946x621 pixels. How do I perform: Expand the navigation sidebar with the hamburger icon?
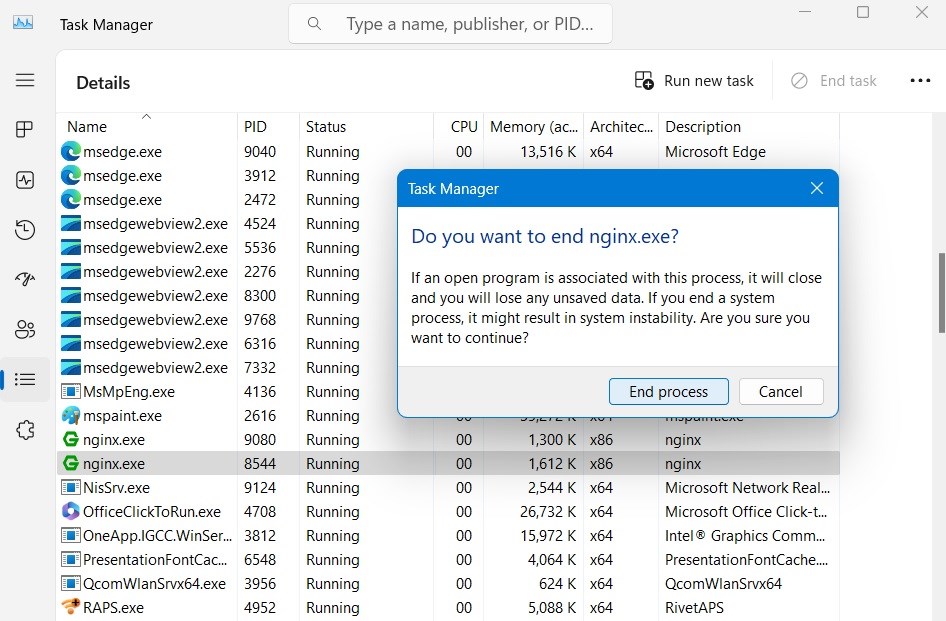25,80
